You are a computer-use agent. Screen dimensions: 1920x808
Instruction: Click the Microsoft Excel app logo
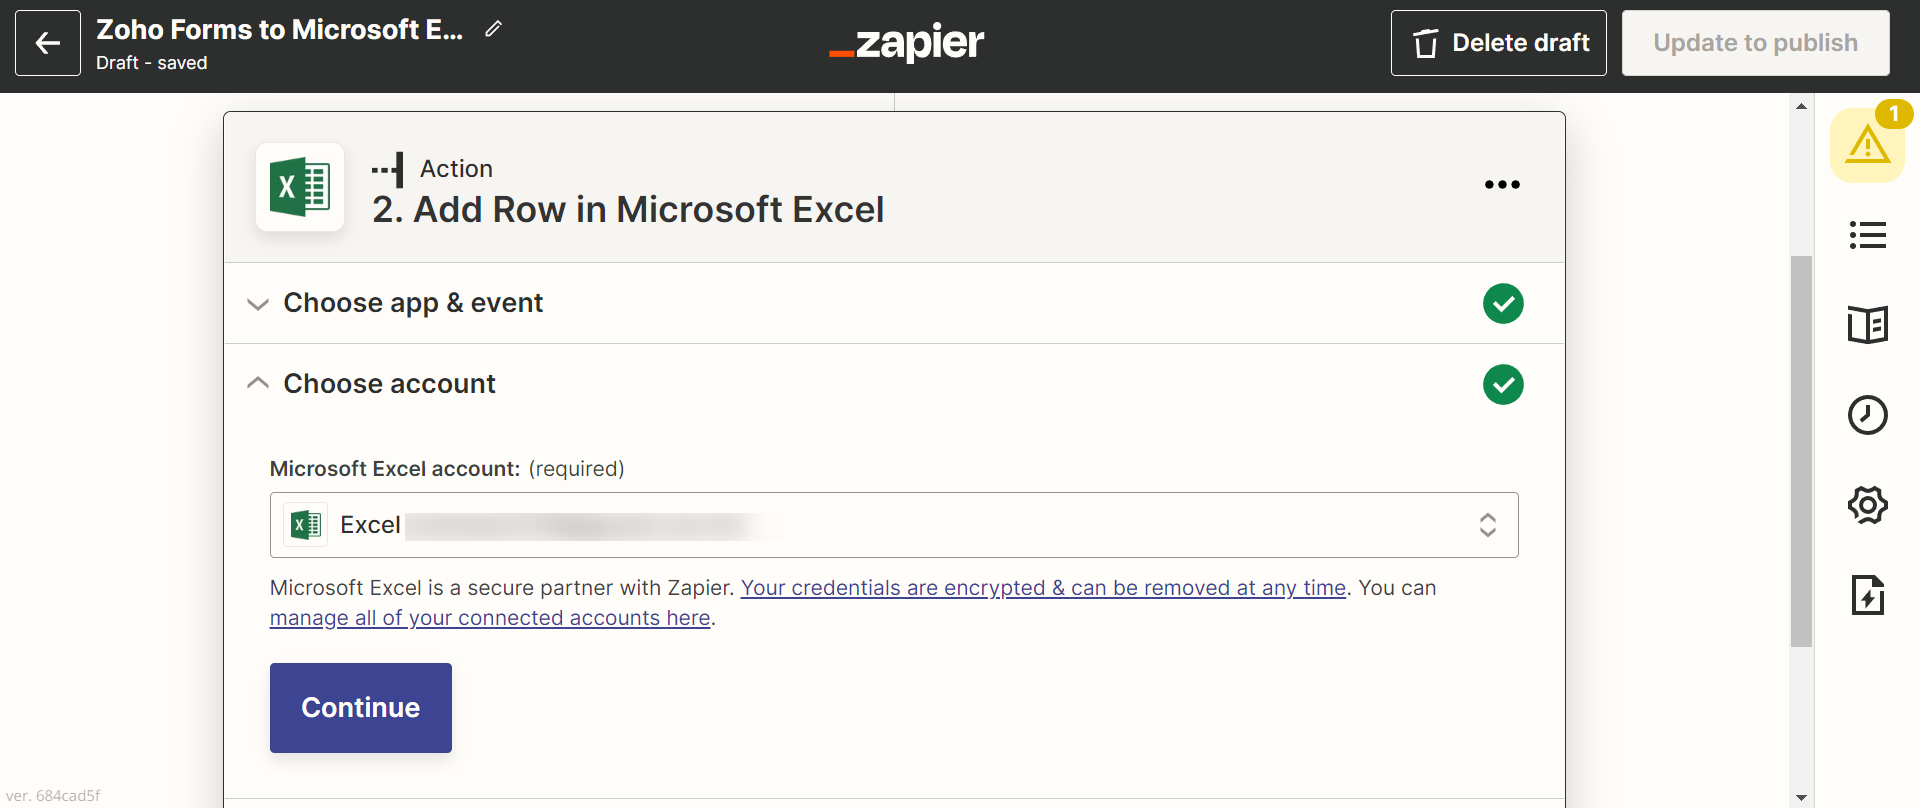[x=300, y=187]
